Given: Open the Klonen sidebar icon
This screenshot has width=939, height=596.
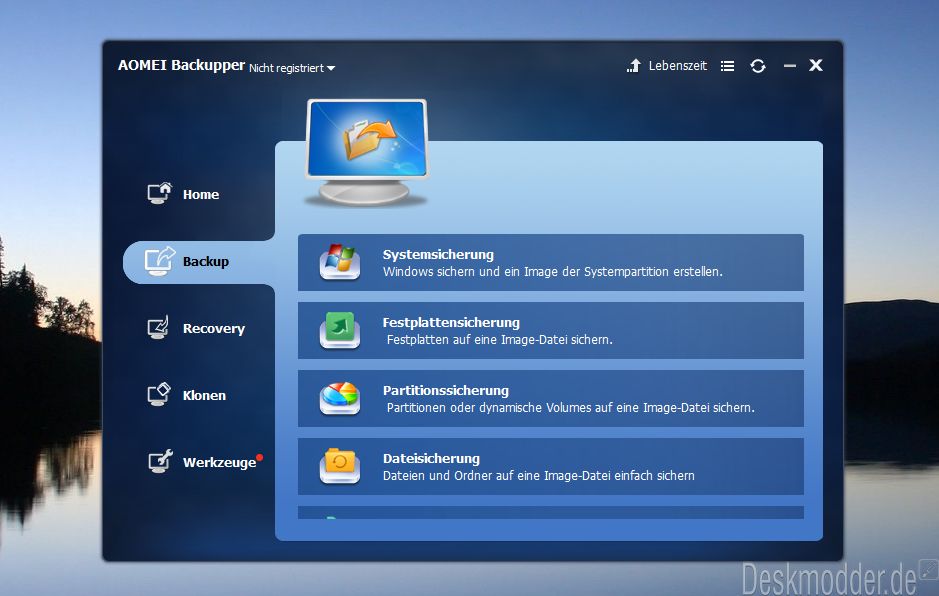Looking at the screenshot, I should [x=159, y=394].
